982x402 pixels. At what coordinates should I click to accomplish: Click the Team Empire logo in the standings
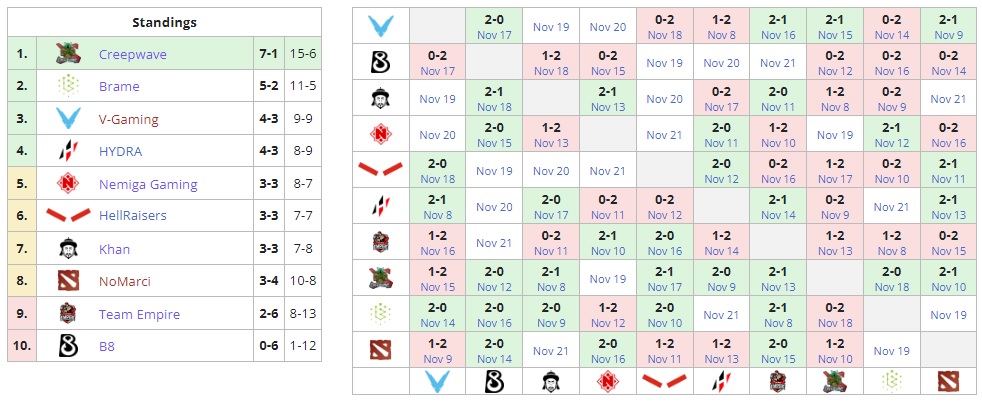[x=68, y=314]
